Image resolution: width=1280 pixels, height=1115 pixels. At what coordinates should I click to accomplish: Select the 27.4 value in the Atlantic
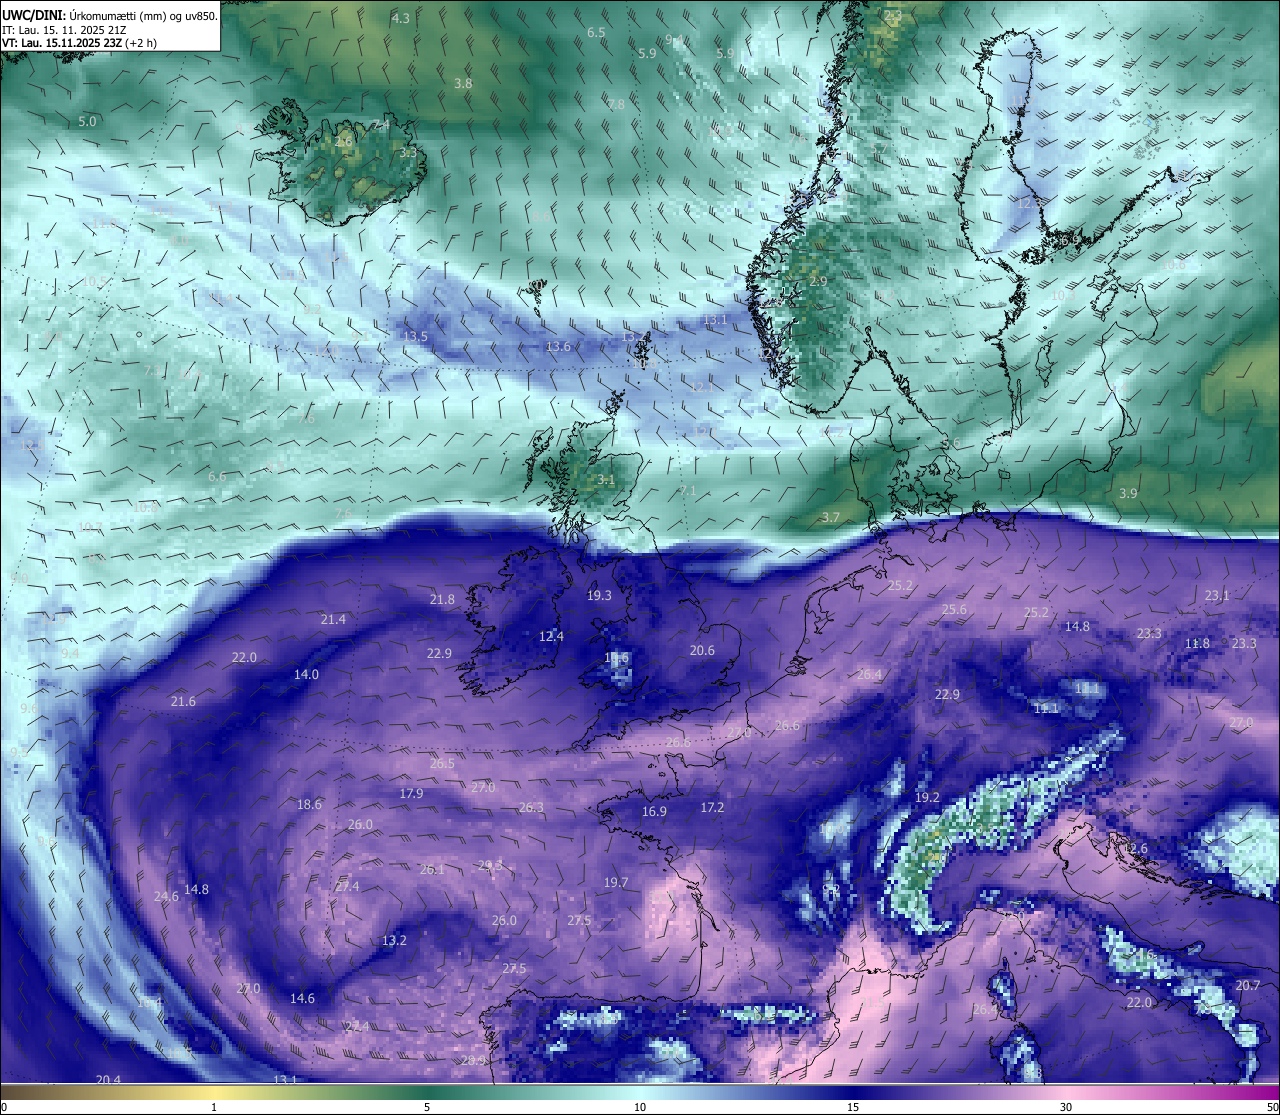pos(347,886)
